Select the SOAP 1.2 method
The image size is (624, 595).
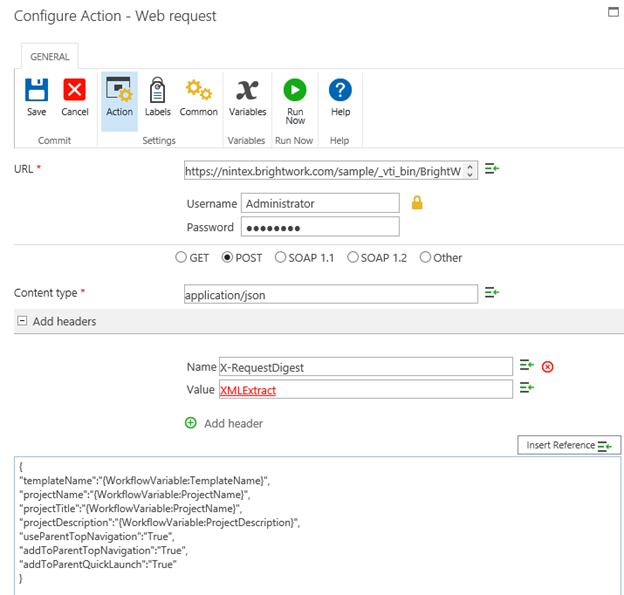pyautogui.click(x=353, y=257)
